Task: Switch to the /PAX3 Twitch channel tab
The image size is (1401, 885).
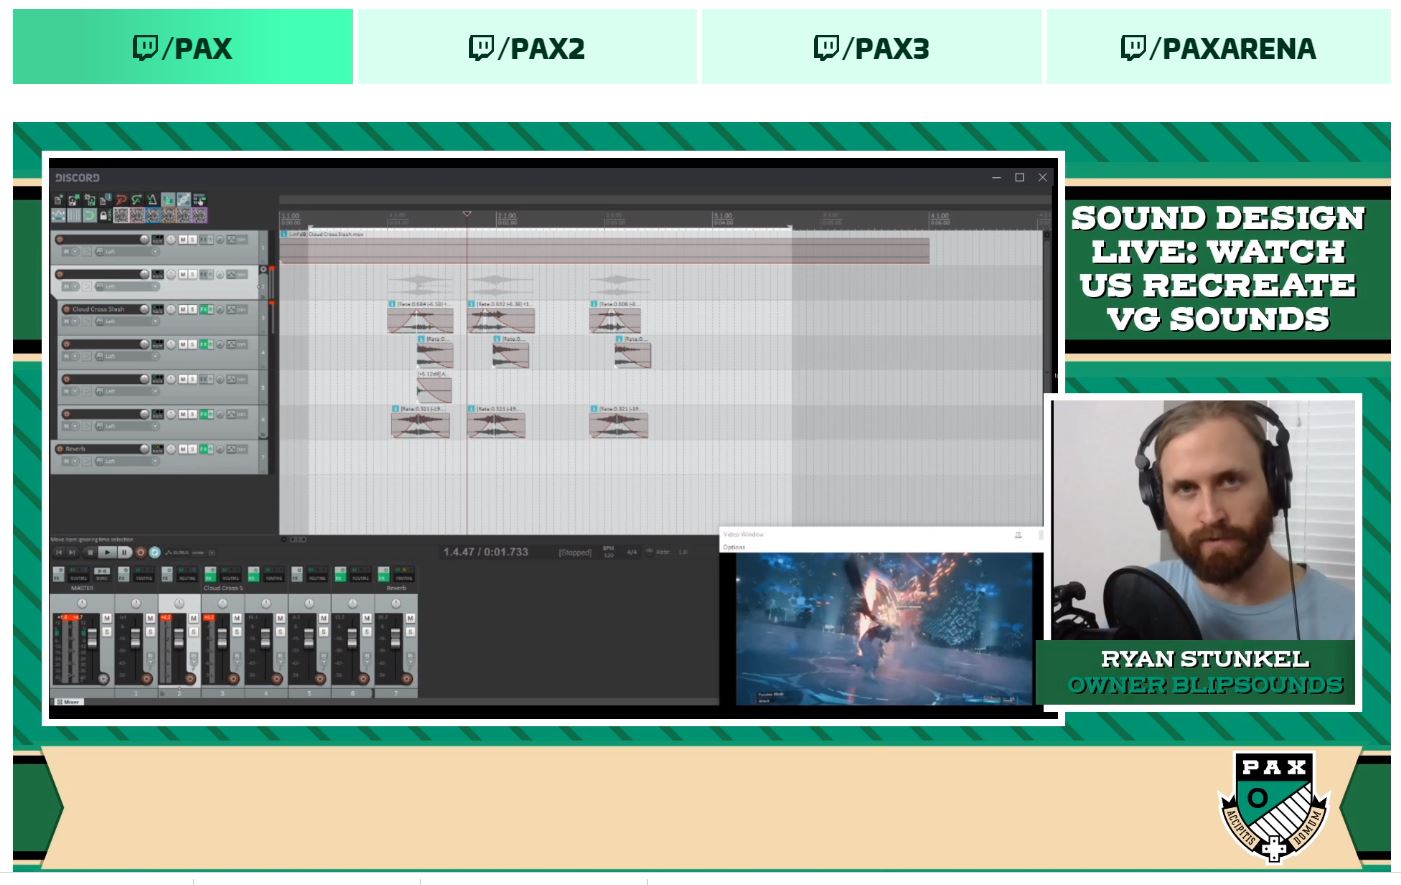Action: pos(872,47)
